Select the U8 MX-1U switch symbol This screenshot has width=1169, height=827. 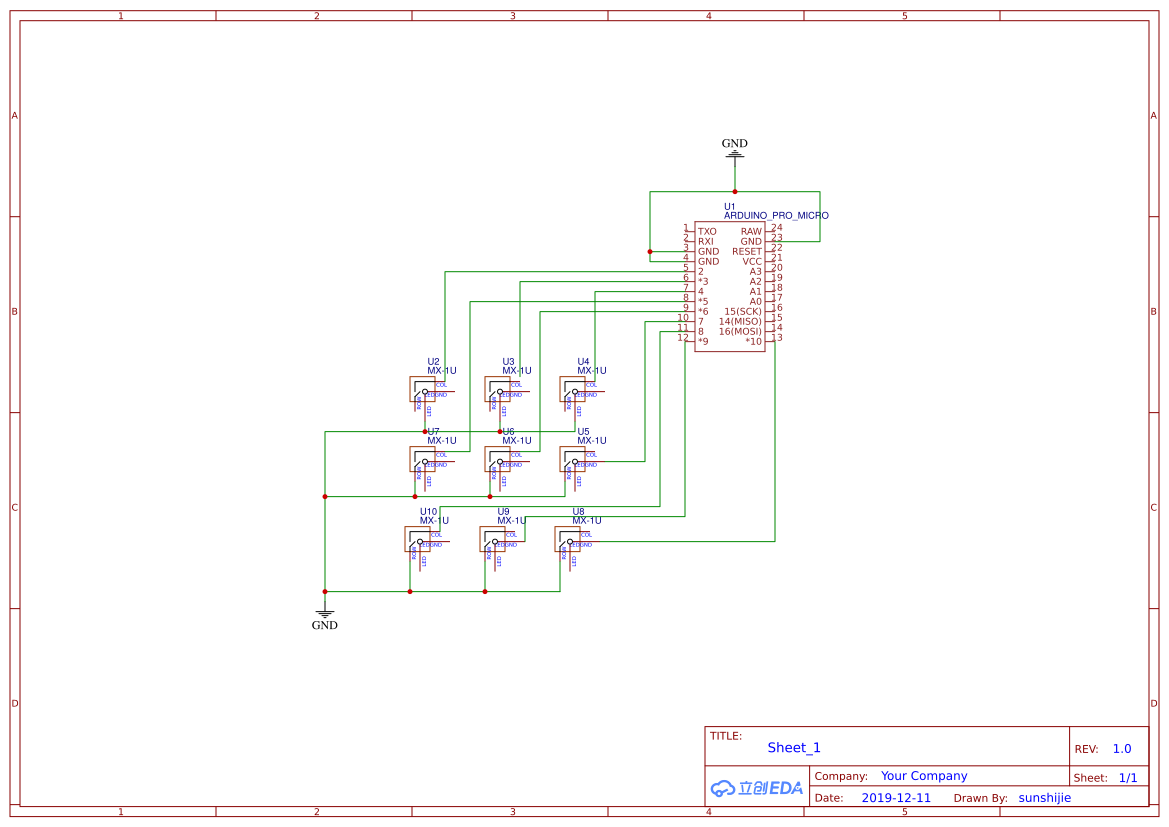pos(567,539)
